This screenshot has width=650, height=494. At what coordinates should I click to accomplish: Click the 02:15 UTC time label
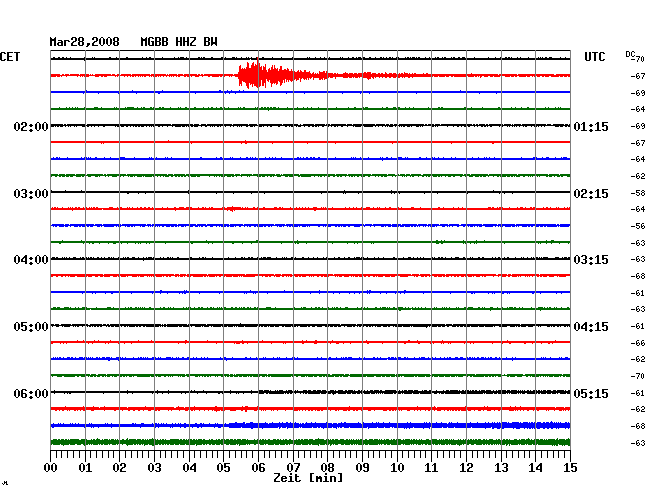click(x=591, y=194)
